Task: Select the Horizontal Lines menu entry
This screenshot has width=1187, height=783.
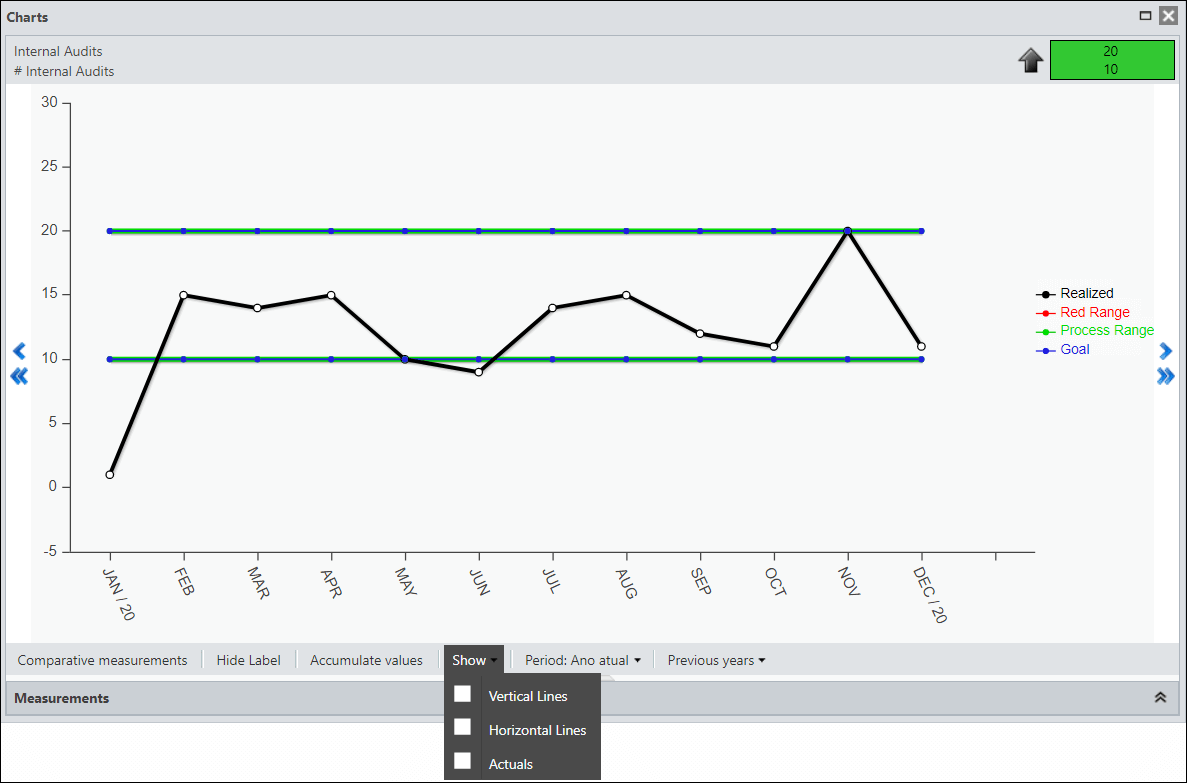Action: (x=537, y=730)
